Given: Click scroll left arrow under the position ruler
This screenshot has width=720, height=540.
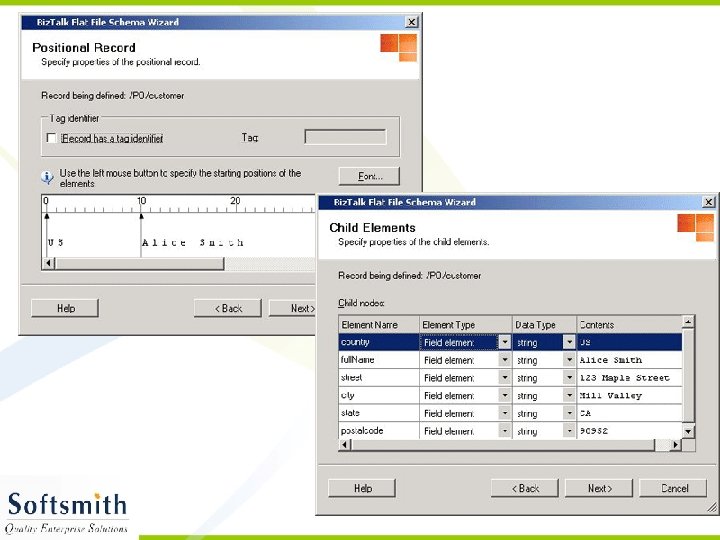Looking at the screenshot, I should pos(49,264).
